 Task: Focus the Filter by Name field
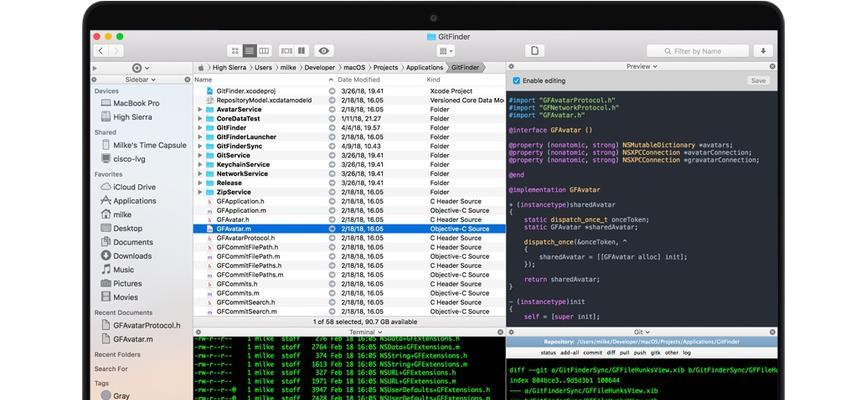point(698,51)
